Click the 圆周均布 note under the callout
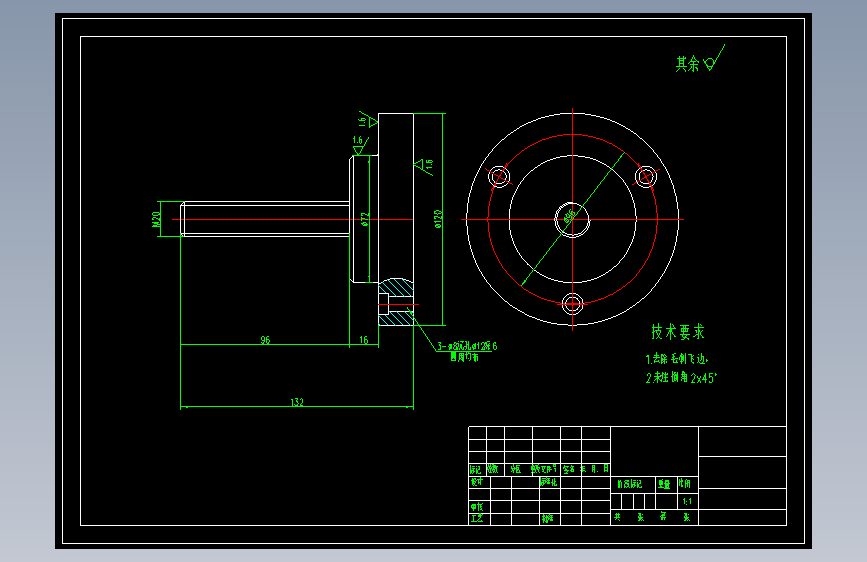 coord(464,357)
